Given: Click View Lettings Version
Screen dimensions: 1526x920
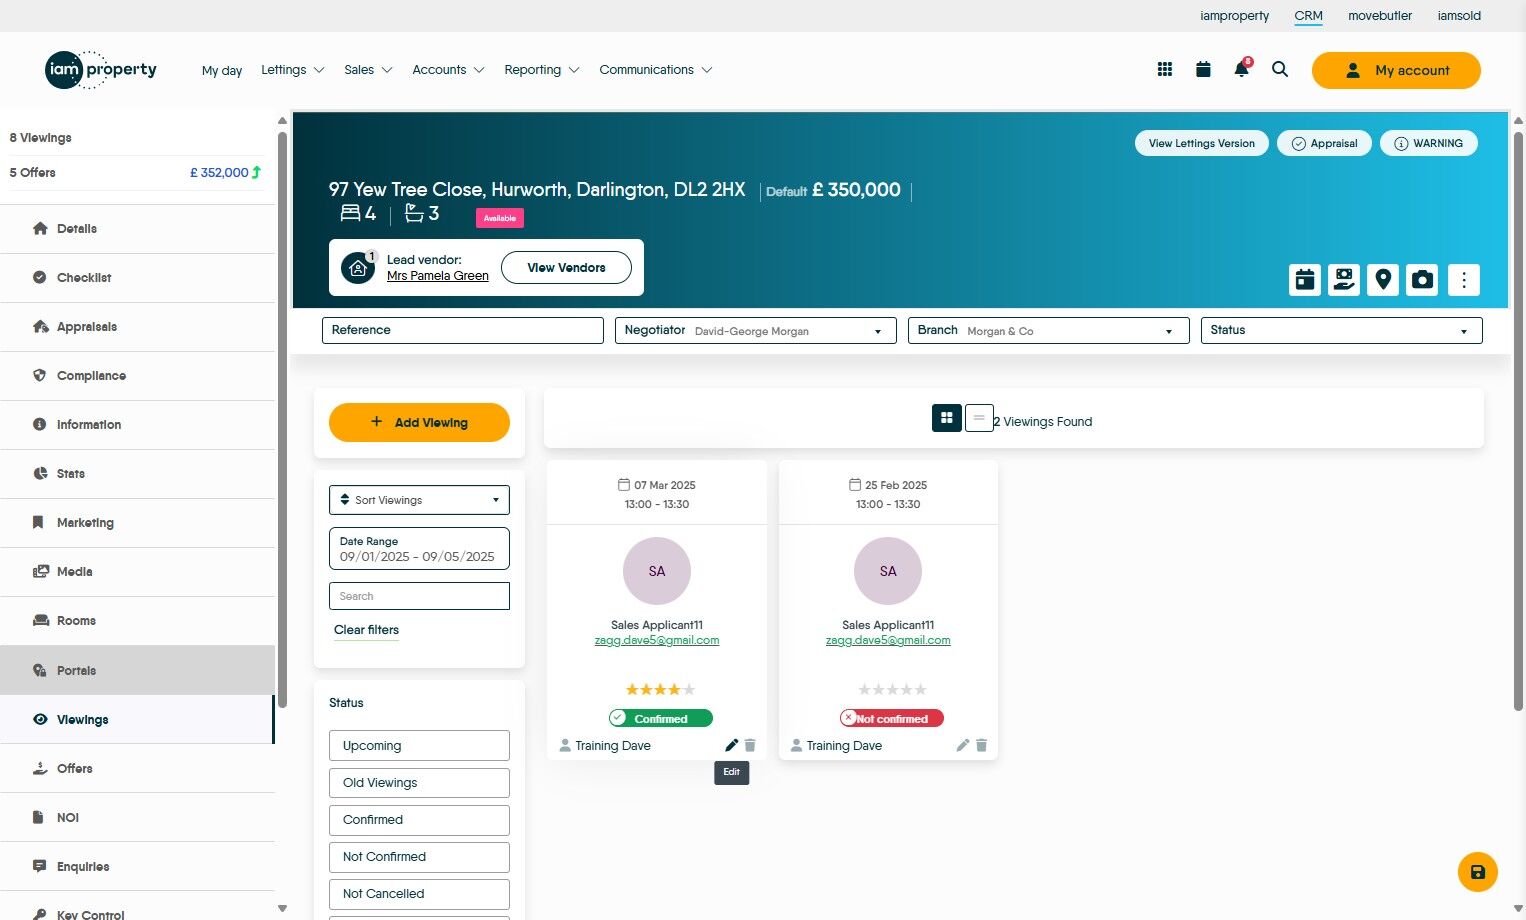Looking at the screenshot, I should 1202,143.
